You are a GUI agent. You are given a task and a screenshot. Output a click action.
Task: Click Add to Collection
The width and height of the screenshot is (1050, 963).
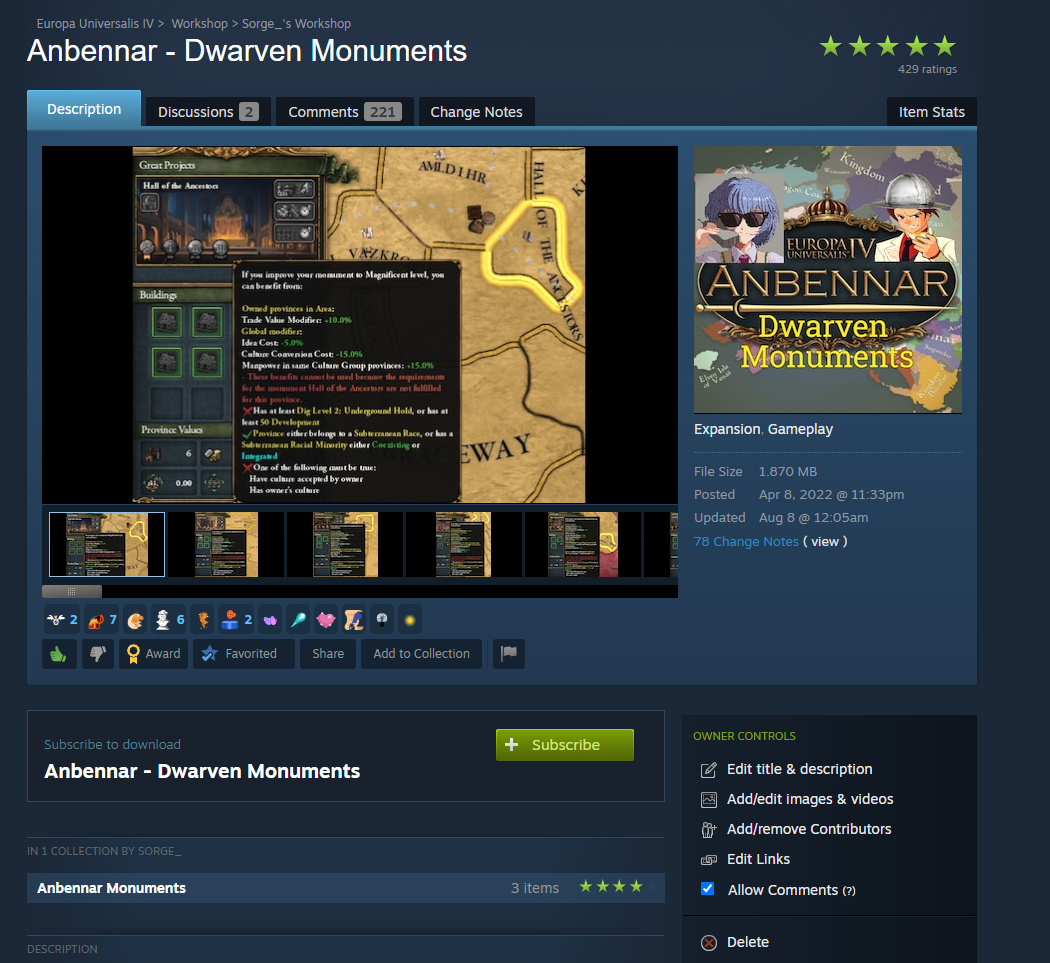(x=421, y=654)
